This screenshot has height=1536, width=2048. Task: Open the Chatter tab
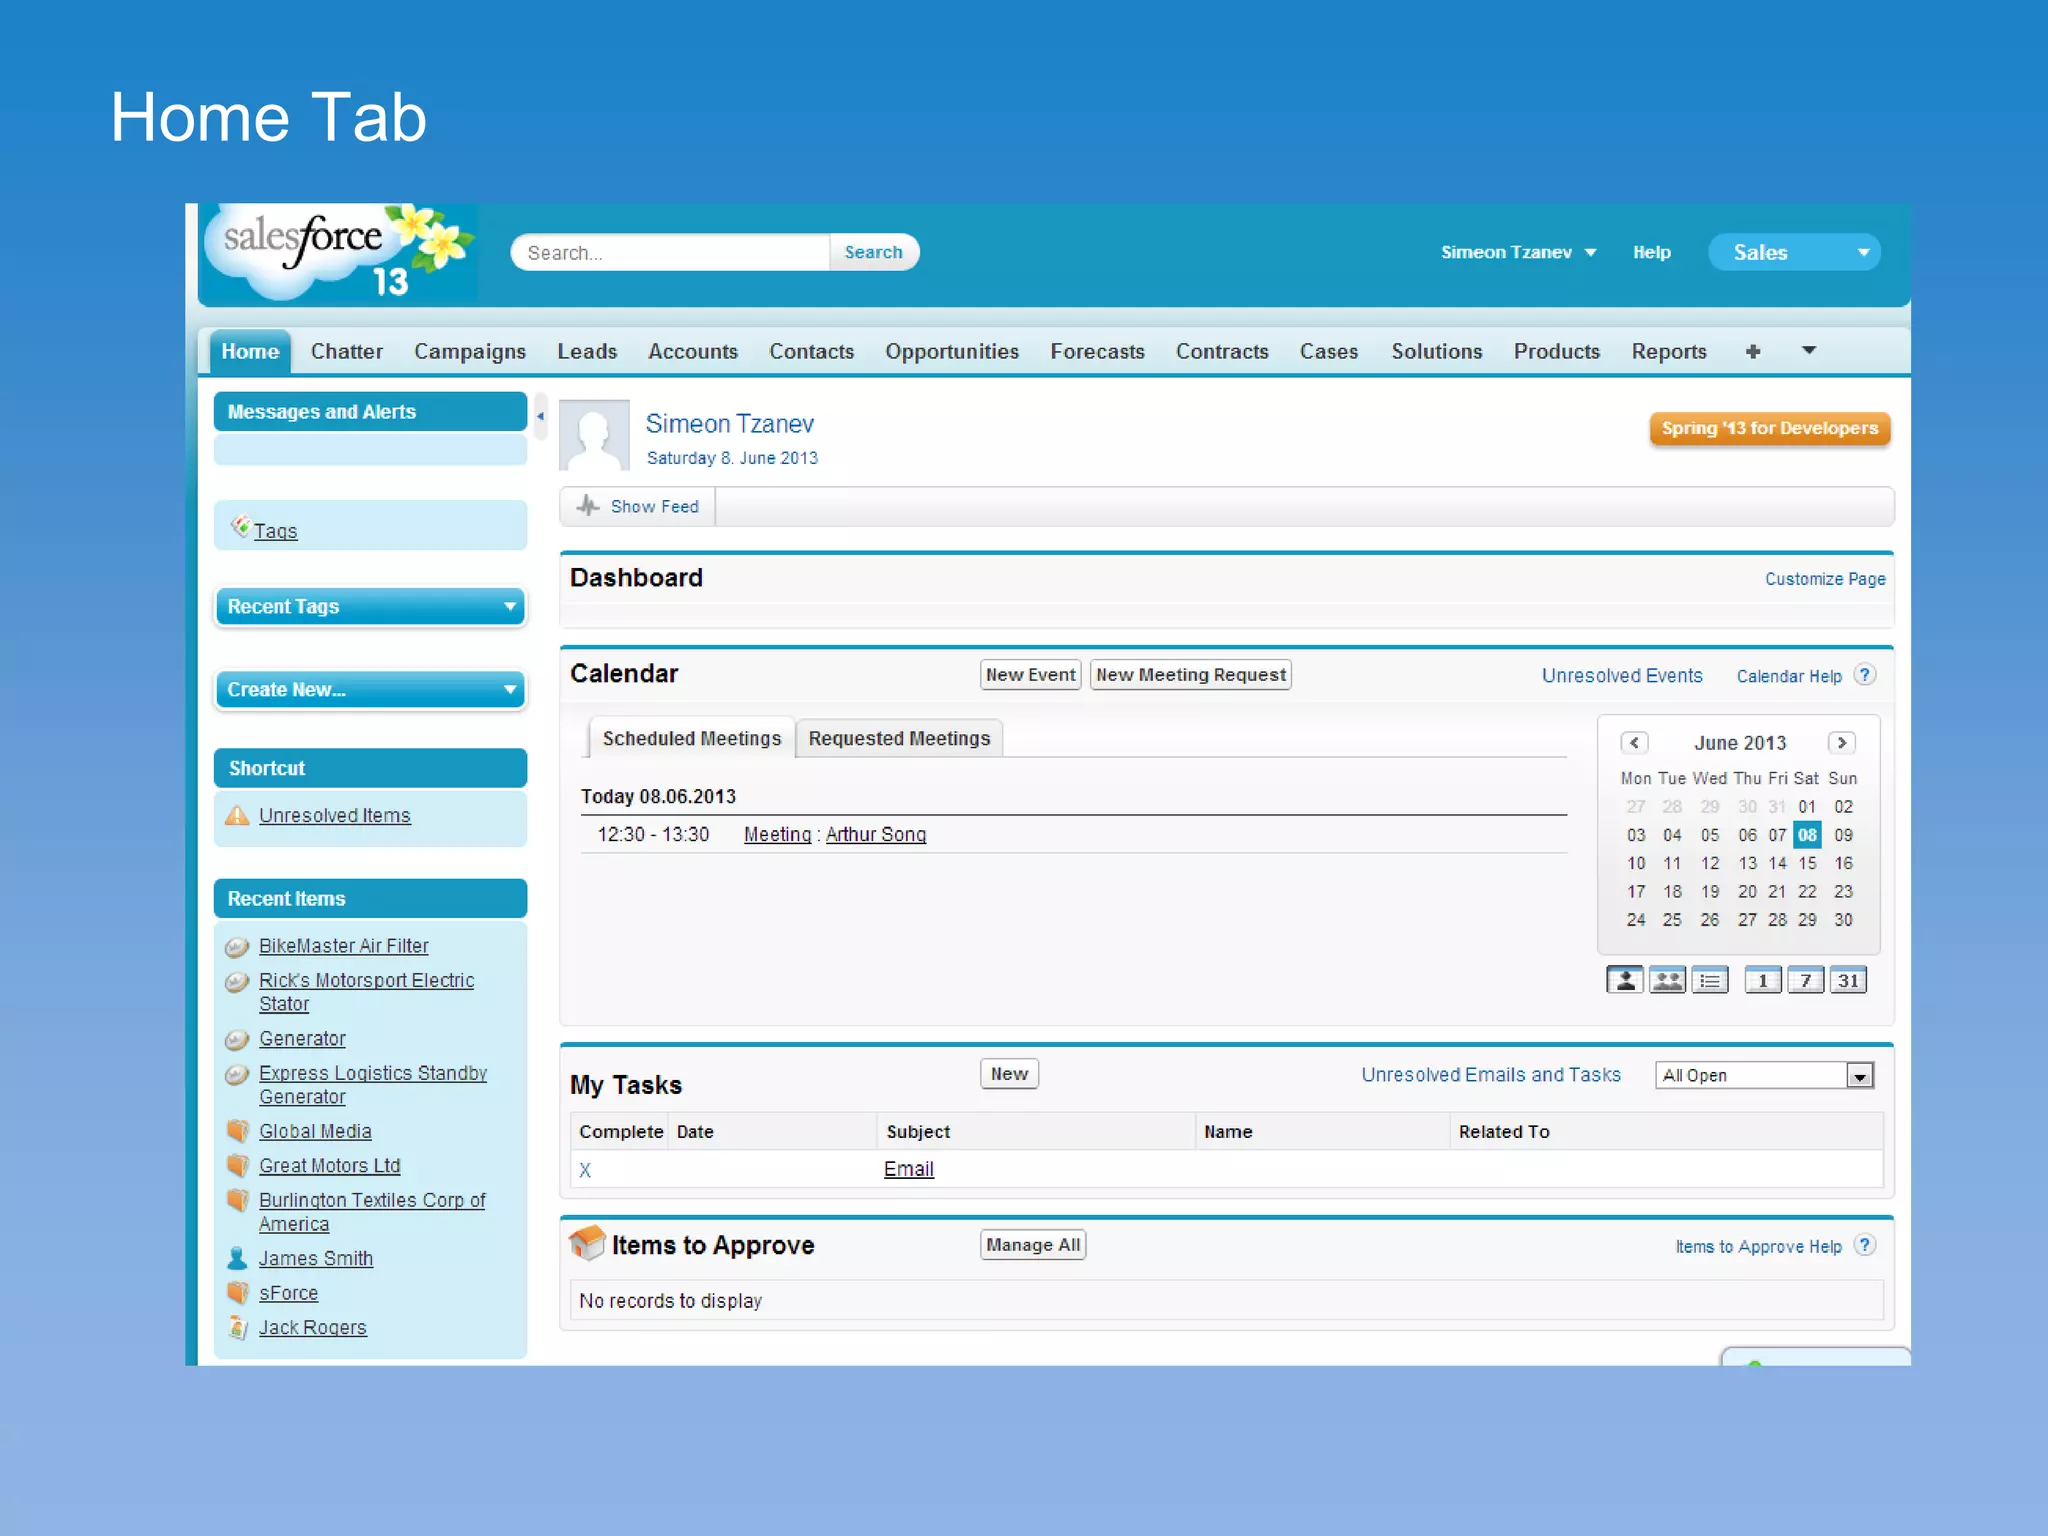347,351
